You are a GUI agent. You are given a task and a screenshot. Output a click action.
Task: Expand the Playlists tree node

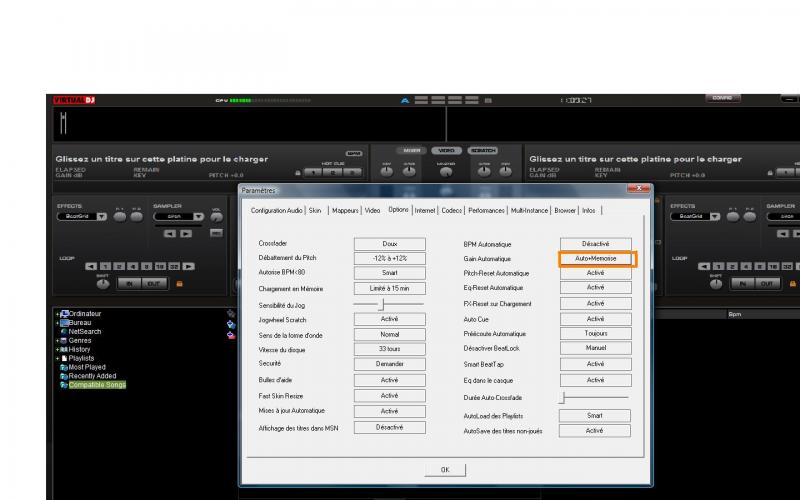tap(57, 358)
